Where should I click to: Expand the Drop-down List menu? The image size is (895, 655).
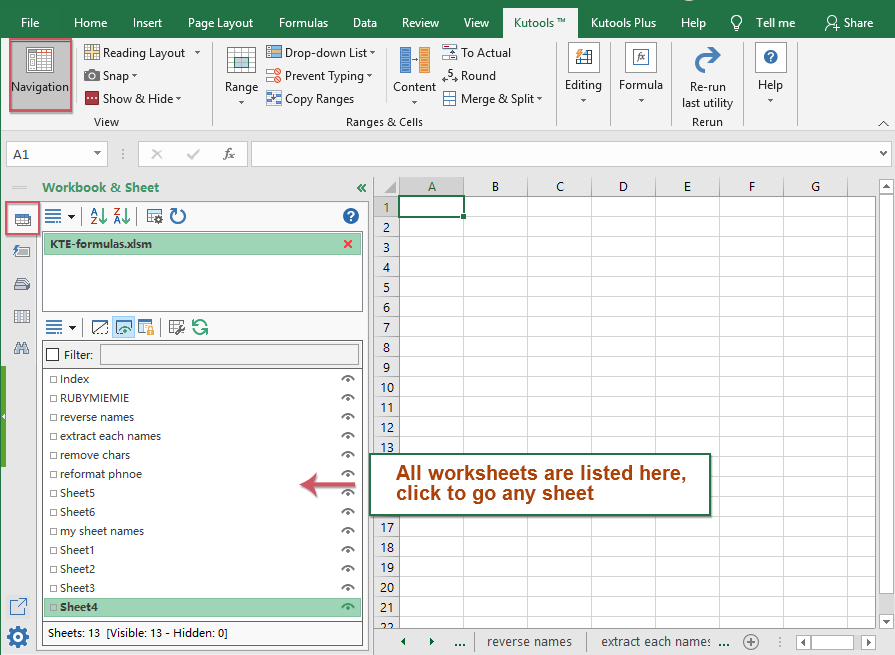[321, 53]
